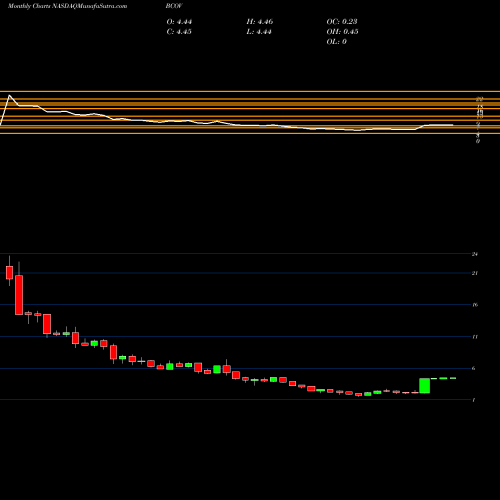Image resolution: width=500 pixels, height=500 pixels.
Task: Click the 0 label on upper chart axis
Action: point(478,141)
